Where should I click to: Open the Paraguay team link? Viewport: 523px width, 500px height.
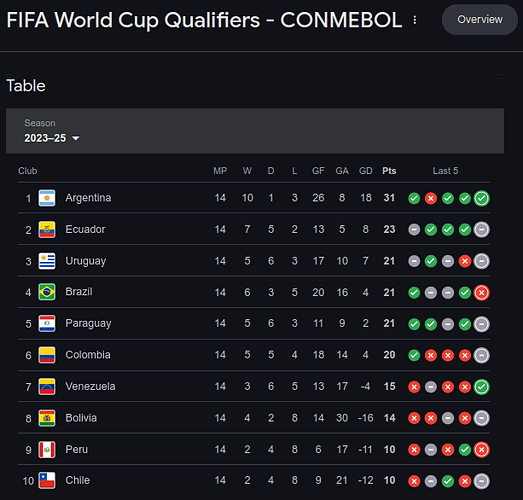(88, 324)
